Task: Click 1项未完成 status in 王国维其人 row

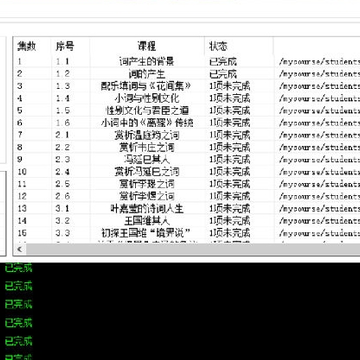Action: click(x=230, y=221)
